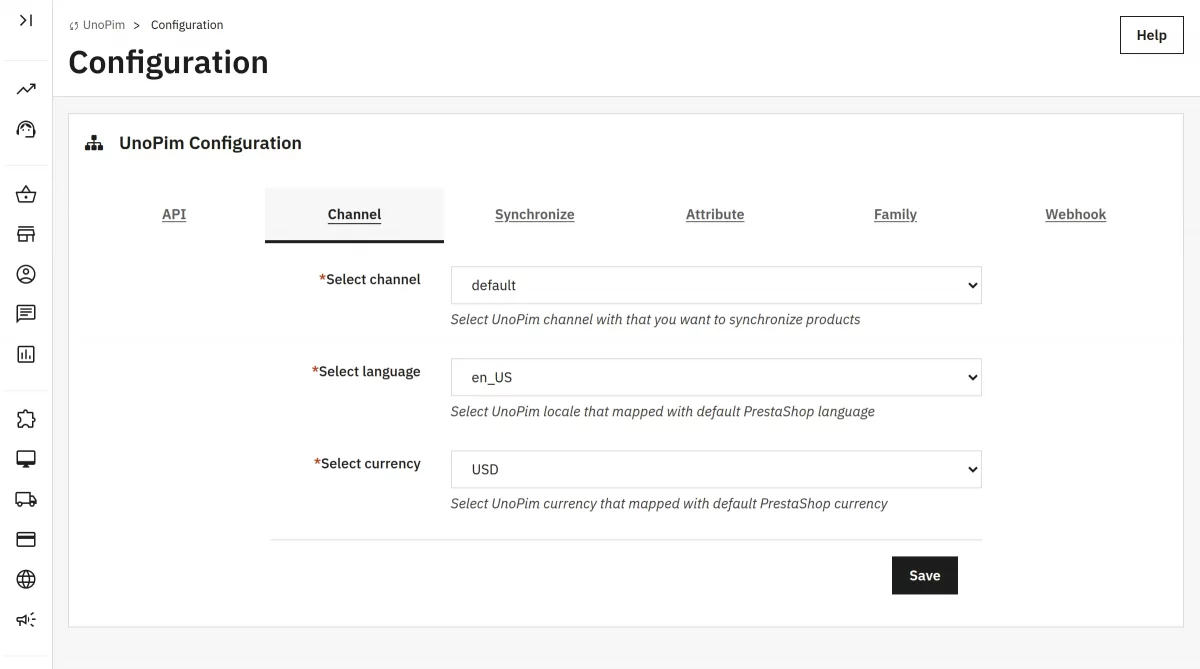
Task: Open Shipping truck icon in sidebar
Action: 26,499
